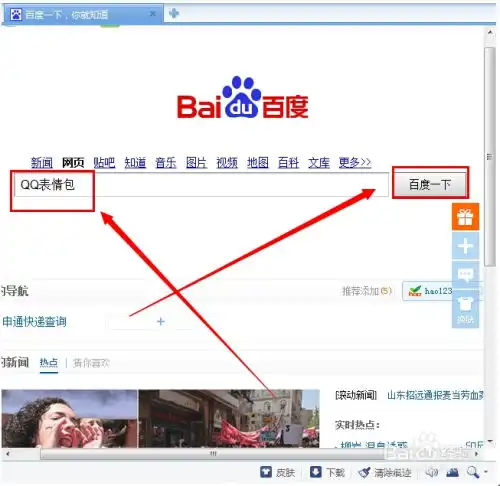
Task: Click 清除痕迹 to clear browsing traces
Action: point(385,472)
